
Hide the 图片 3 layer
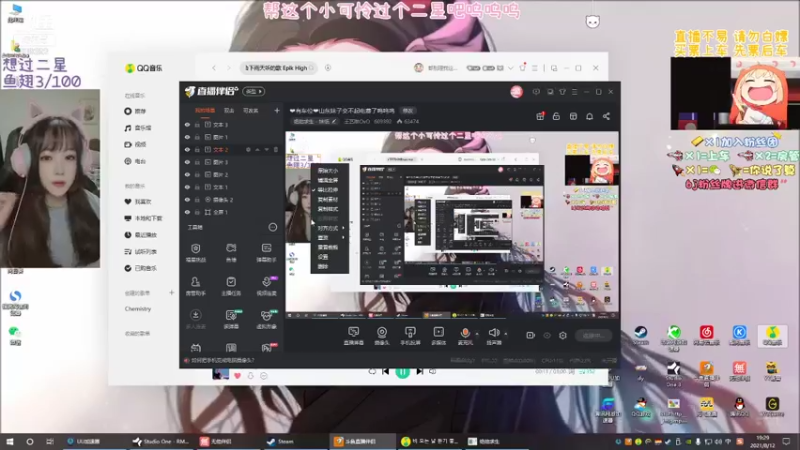pos(187,162)
